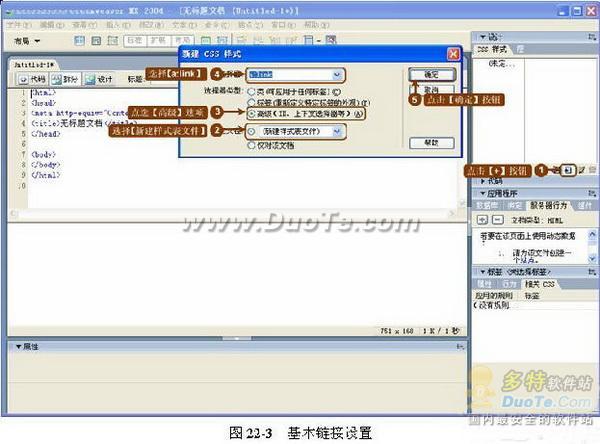Open the new style sheet file dropdown
Image resolution: width=600 pixels, height=444 pixels.
click(336, 131)
